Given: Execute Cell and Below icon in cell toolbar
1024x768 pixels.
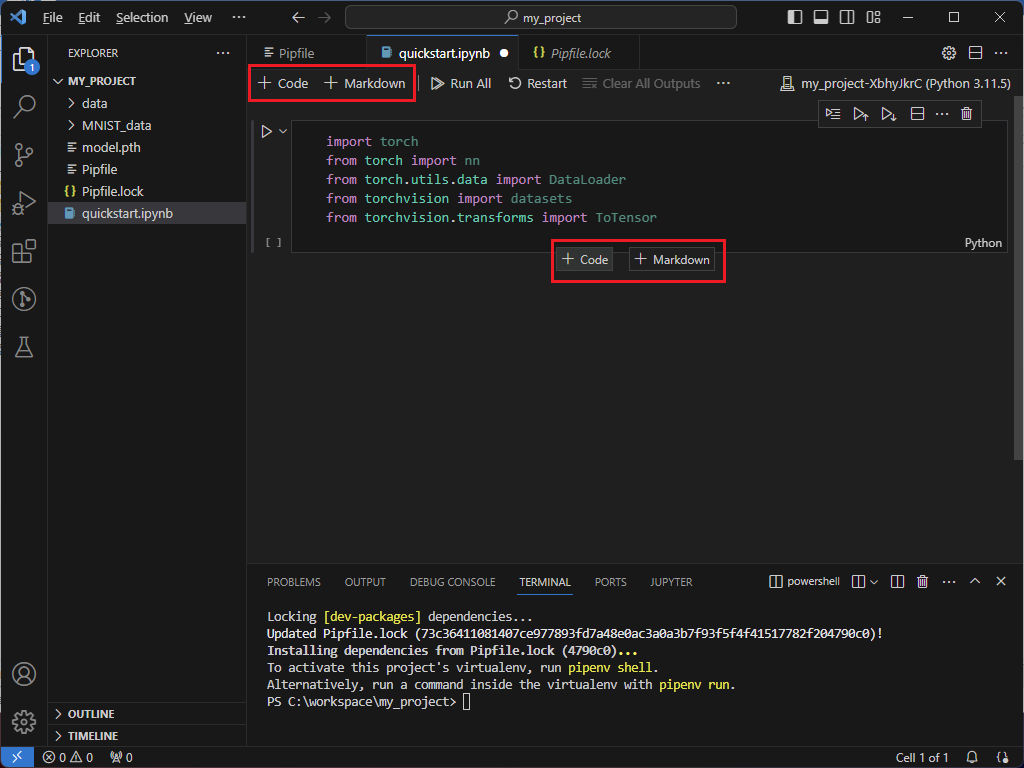Looking at the screenshot, I should click(x=889, y=114).
